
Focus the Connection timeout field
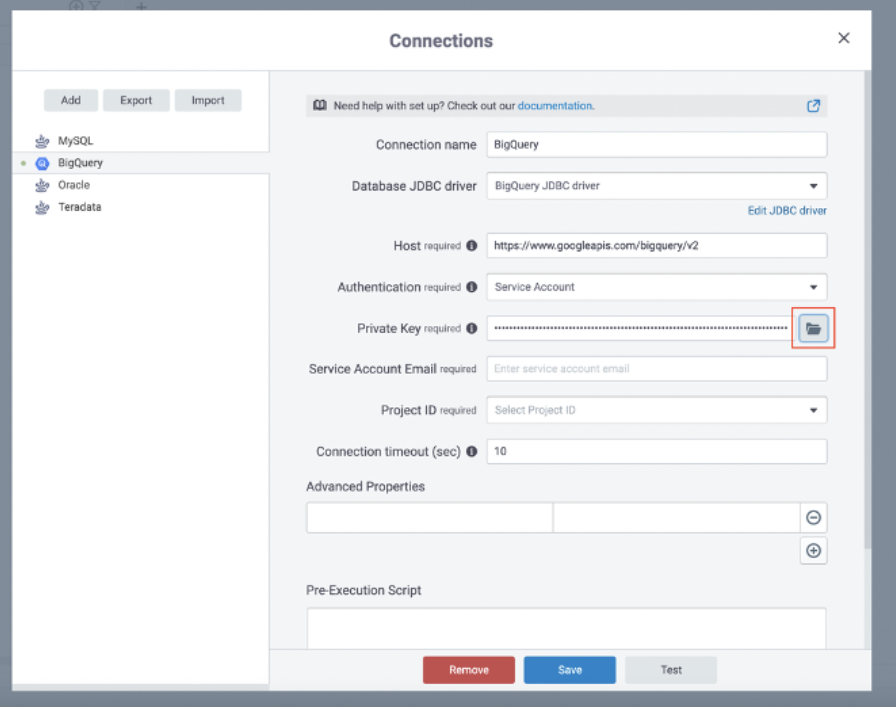[x=657, y=451]
